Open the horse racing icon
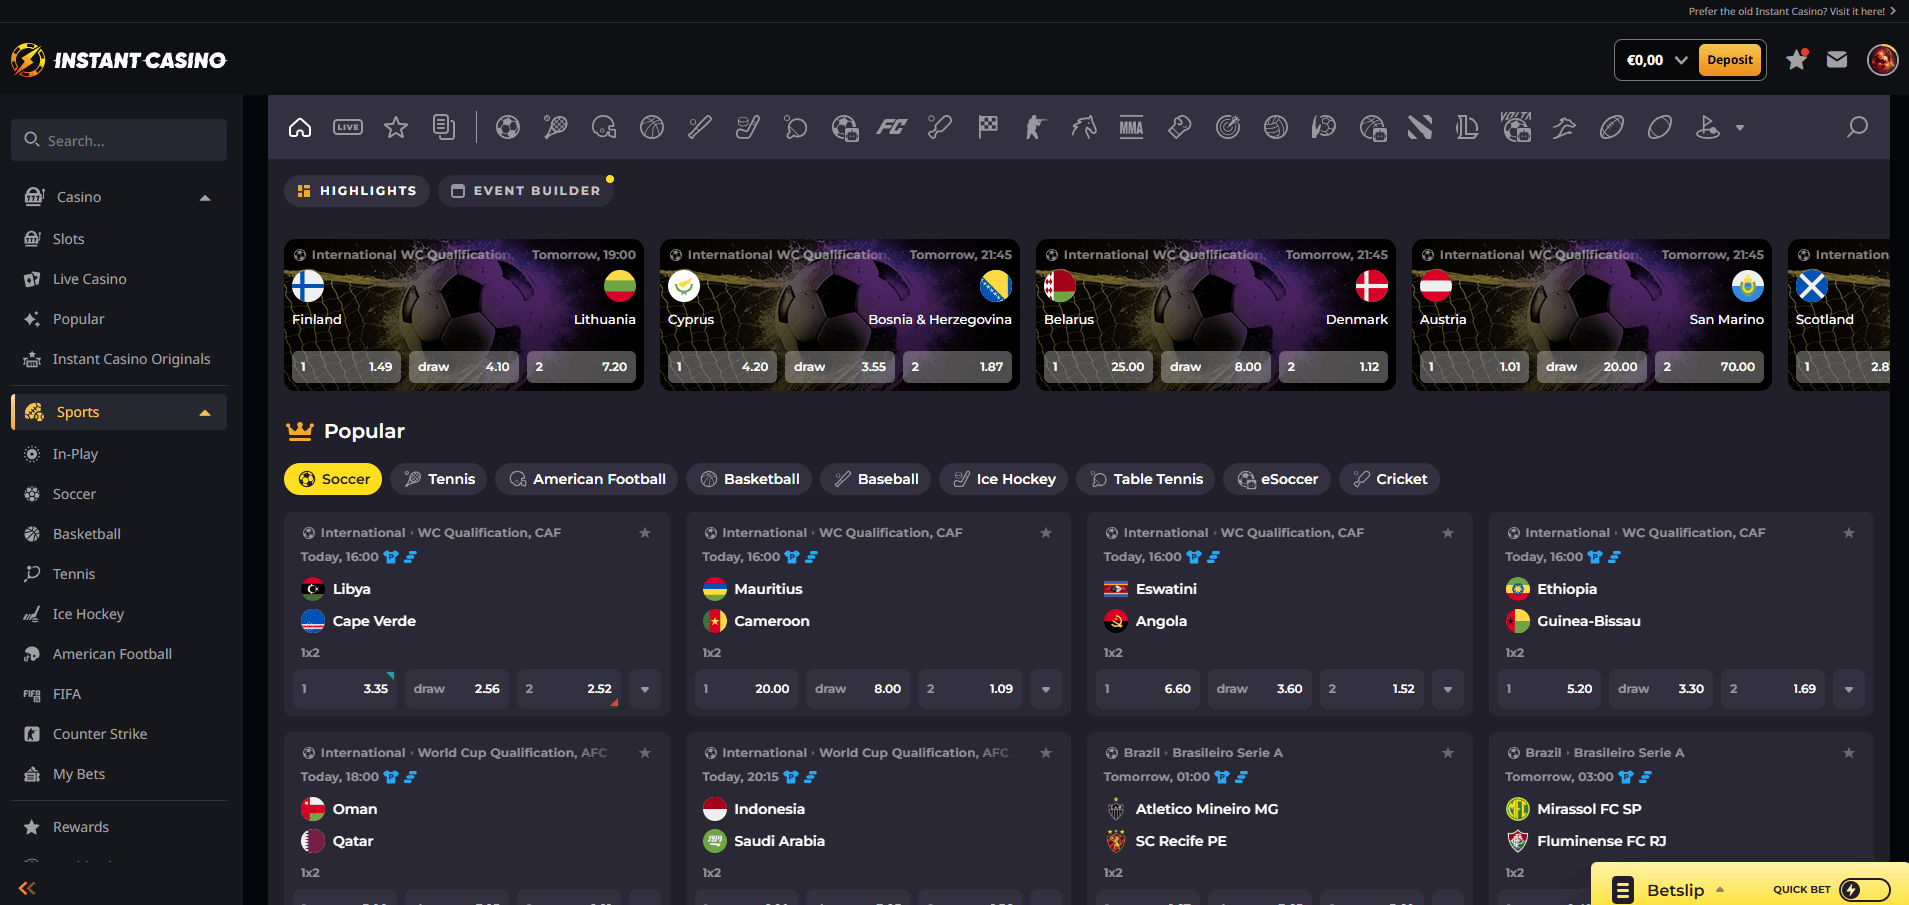Image resolution: width=1909 pixels, height=905 pixels. click(1084, 127)
